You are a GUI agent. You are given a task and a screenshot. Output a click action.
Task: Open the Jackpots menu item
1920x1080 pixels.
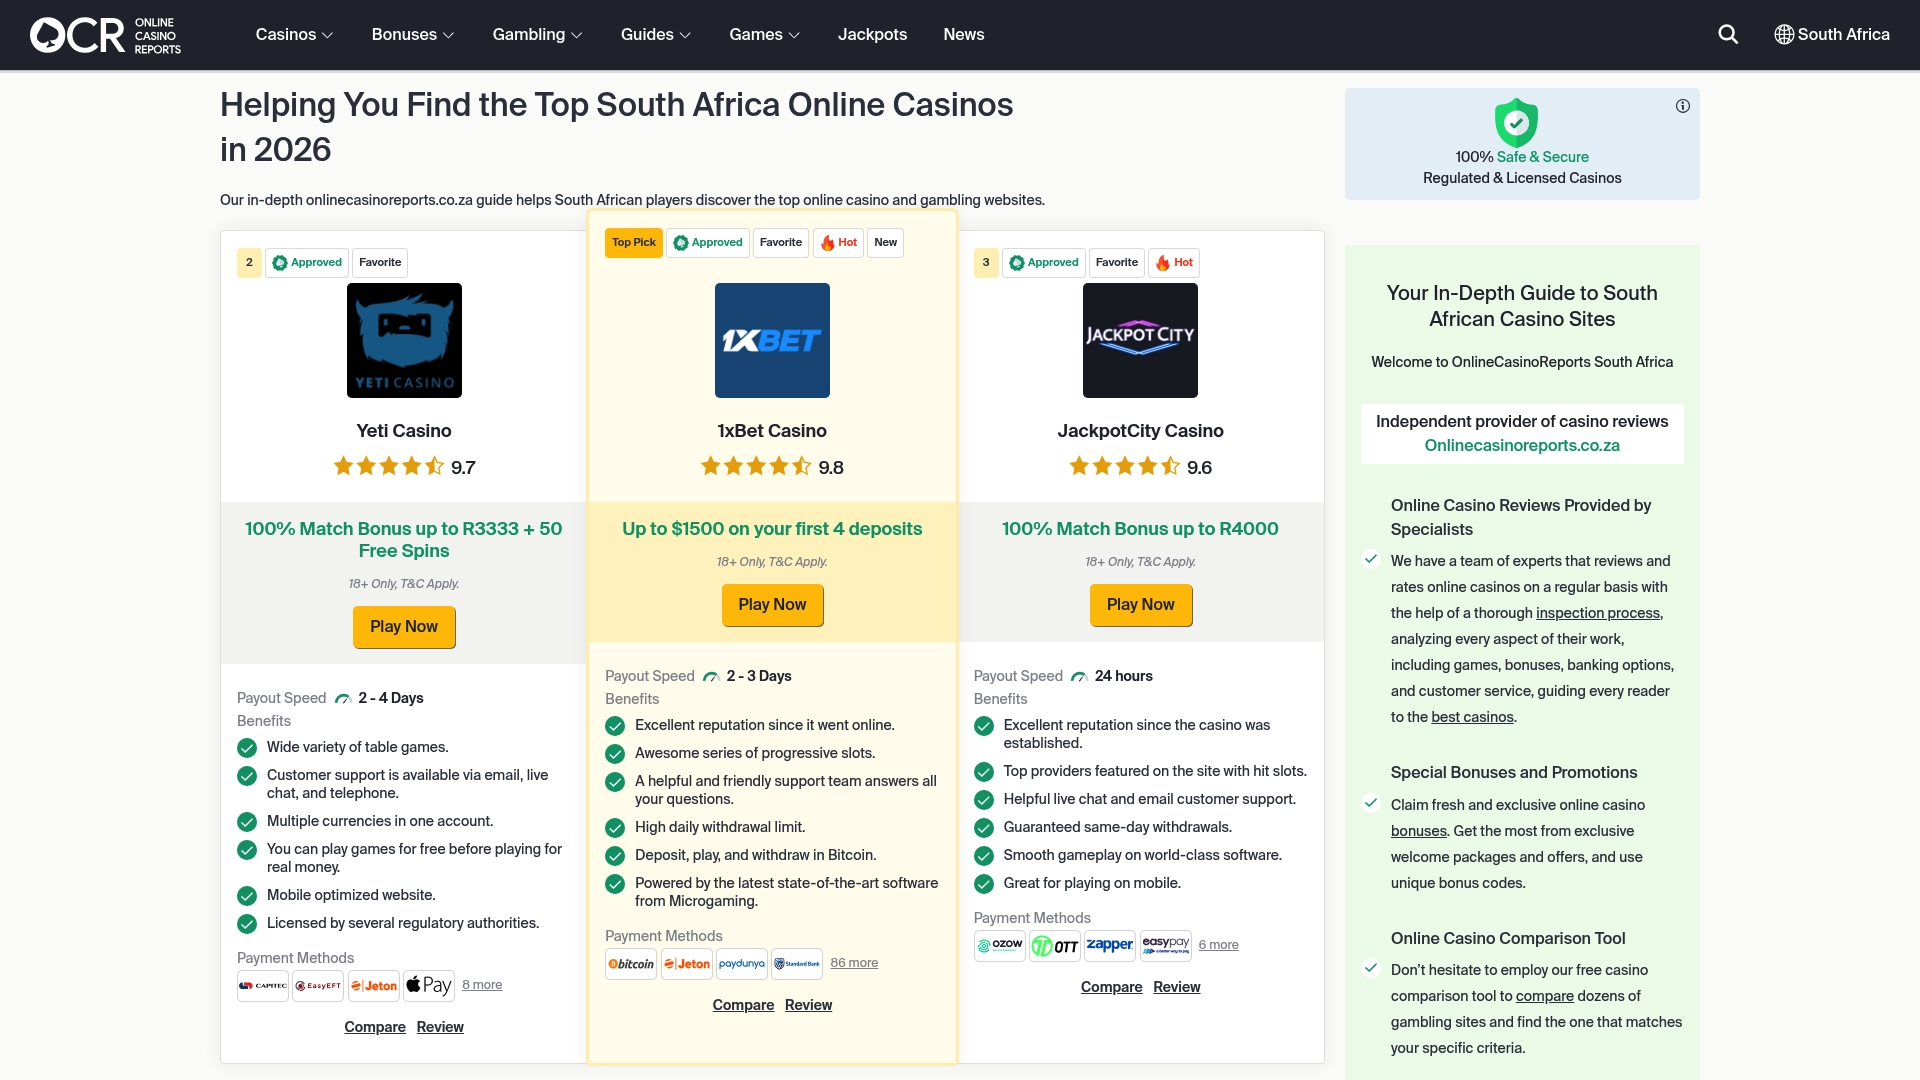[x=872, y=34]
